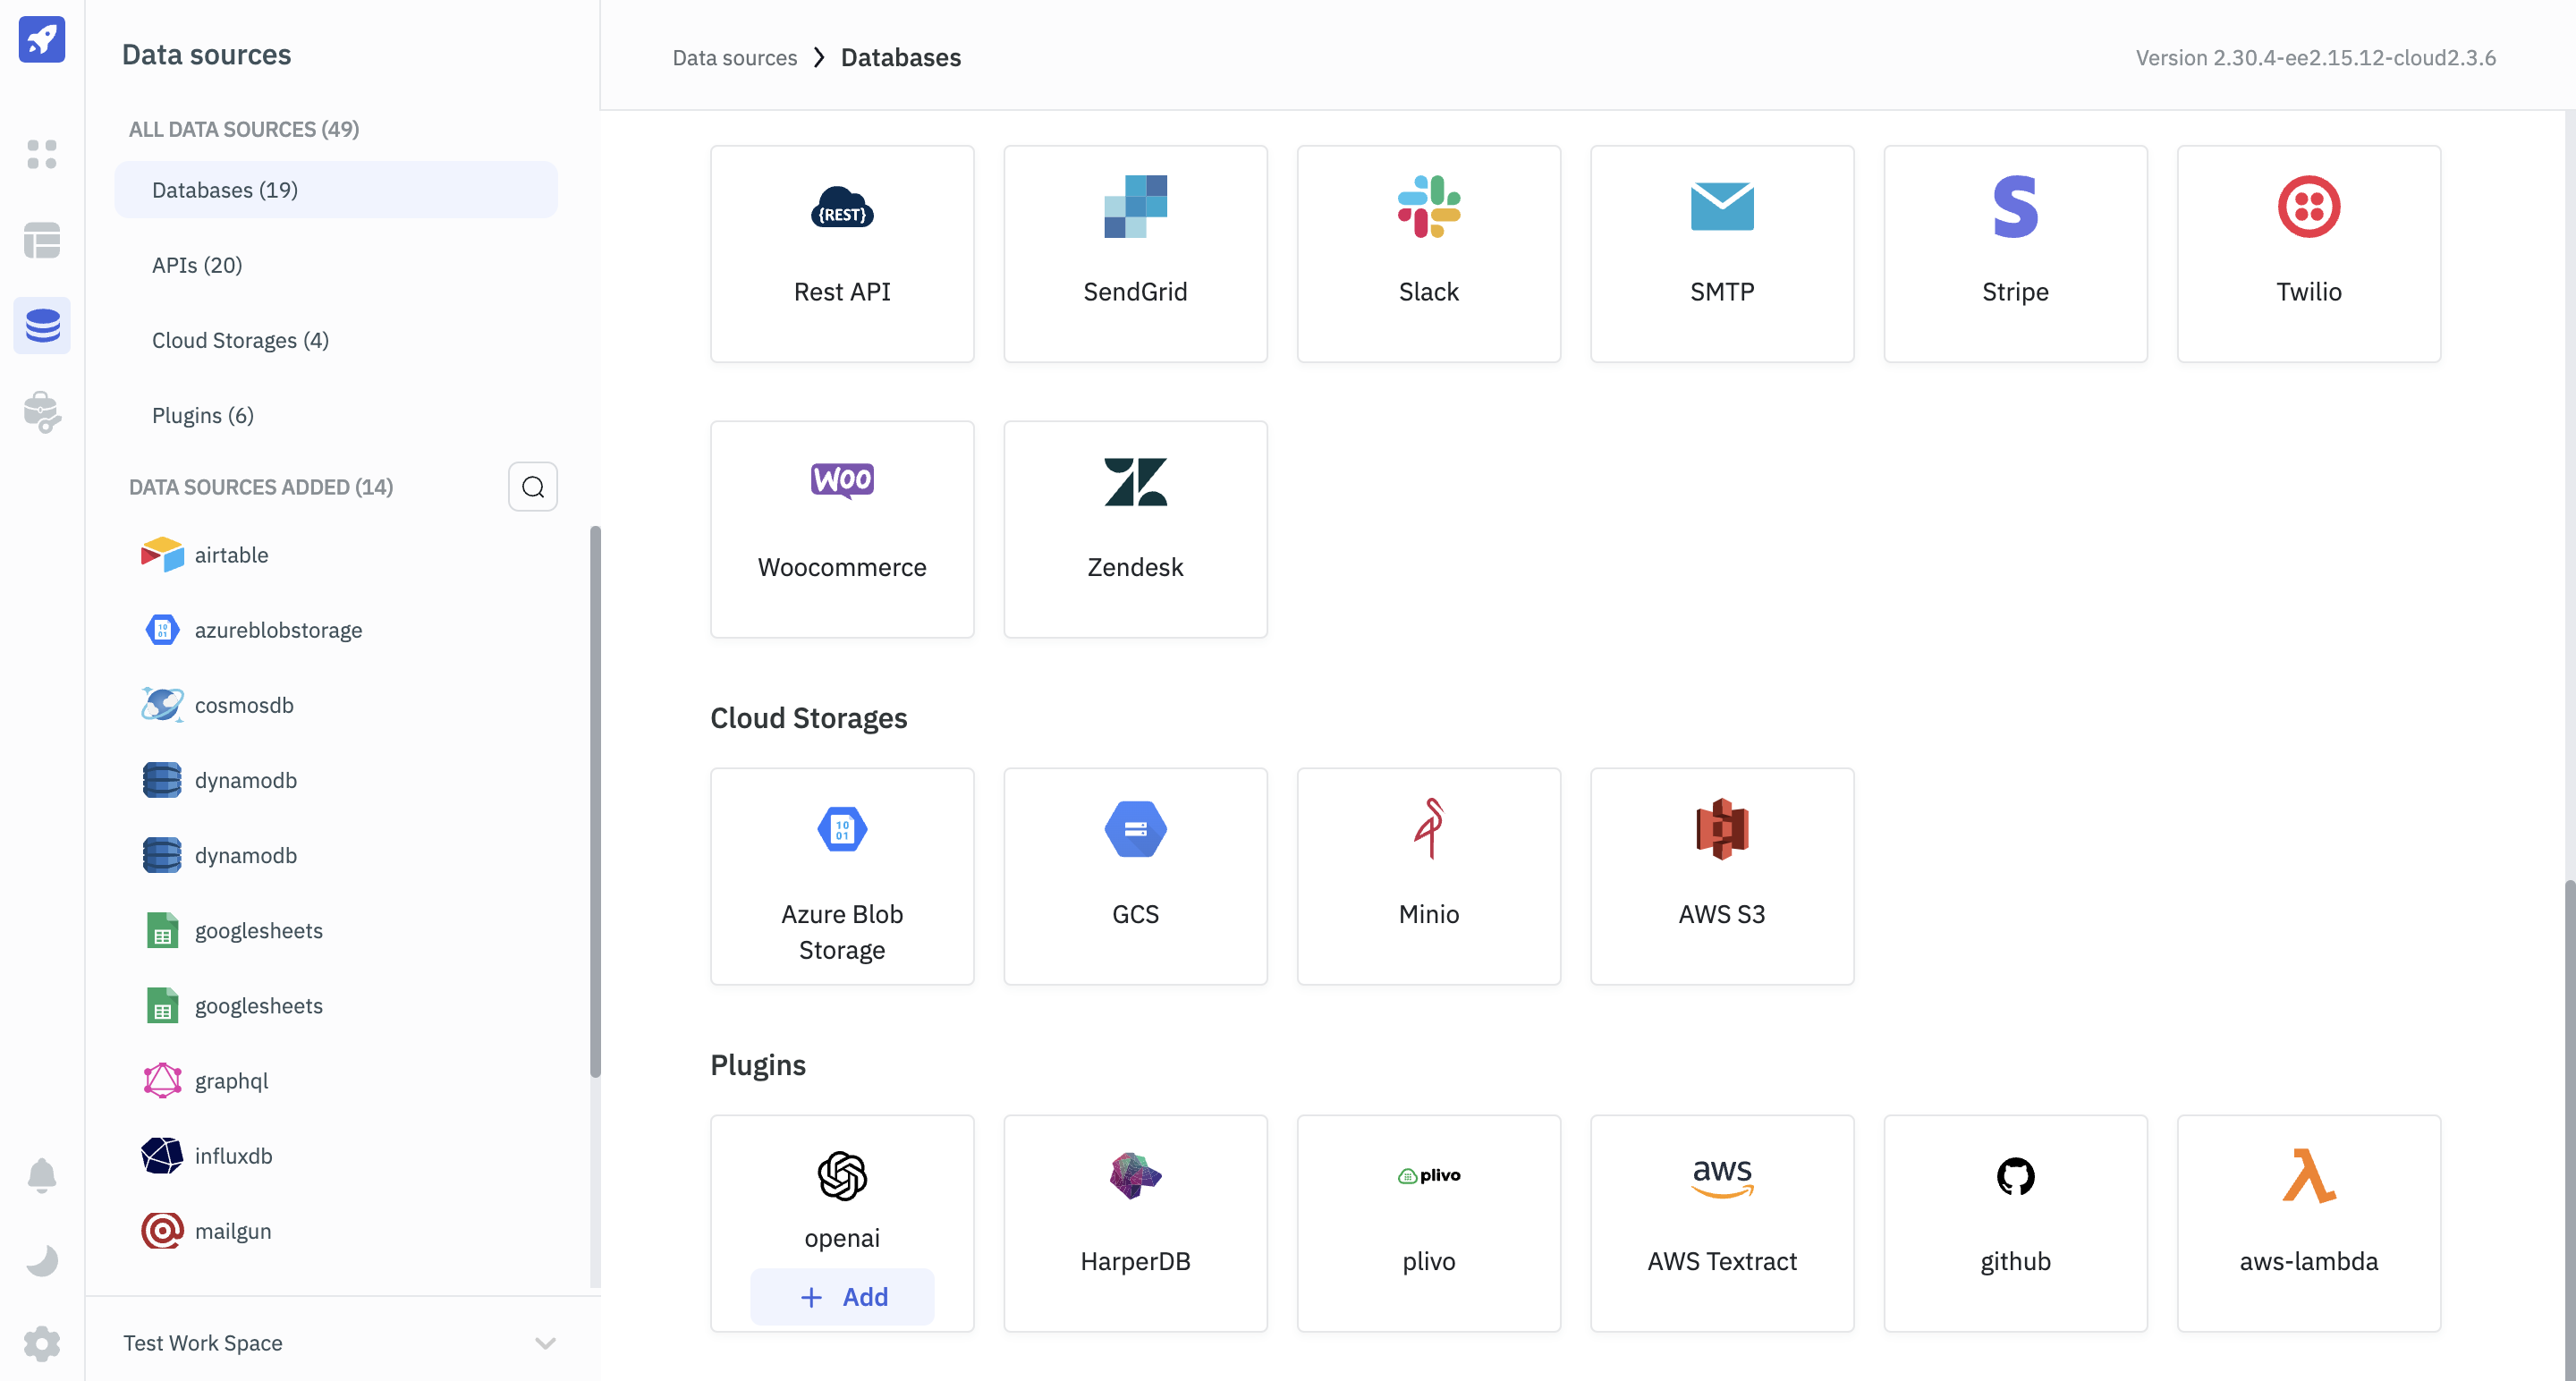Click the Add button for OpenAI
The image size is (2576, 1381).
coord(842,1296)
